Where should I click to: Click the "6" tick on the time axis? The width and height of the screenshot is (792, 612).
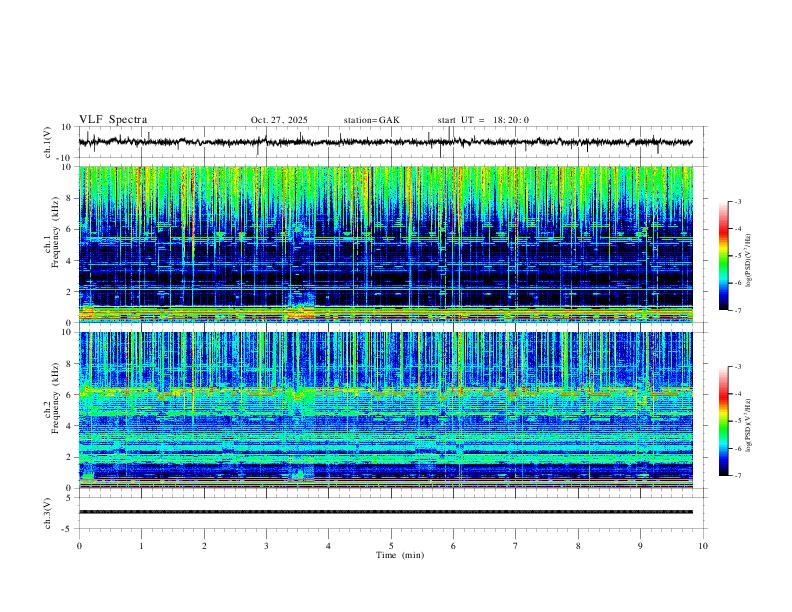[454, 546]
